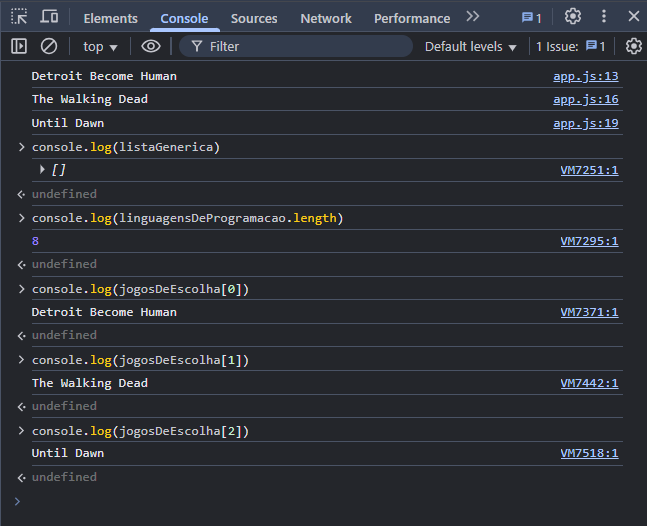The height and width of the screenshot is (526, 647).
Task: Open the VM7295:1 source link
Action: [x=589, y=241]
